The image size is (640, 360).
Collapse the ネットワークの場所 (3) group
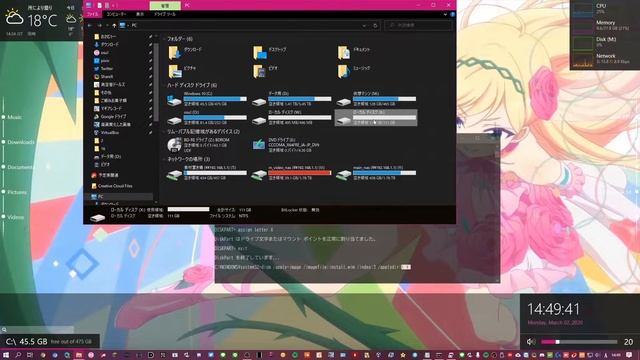164,159
